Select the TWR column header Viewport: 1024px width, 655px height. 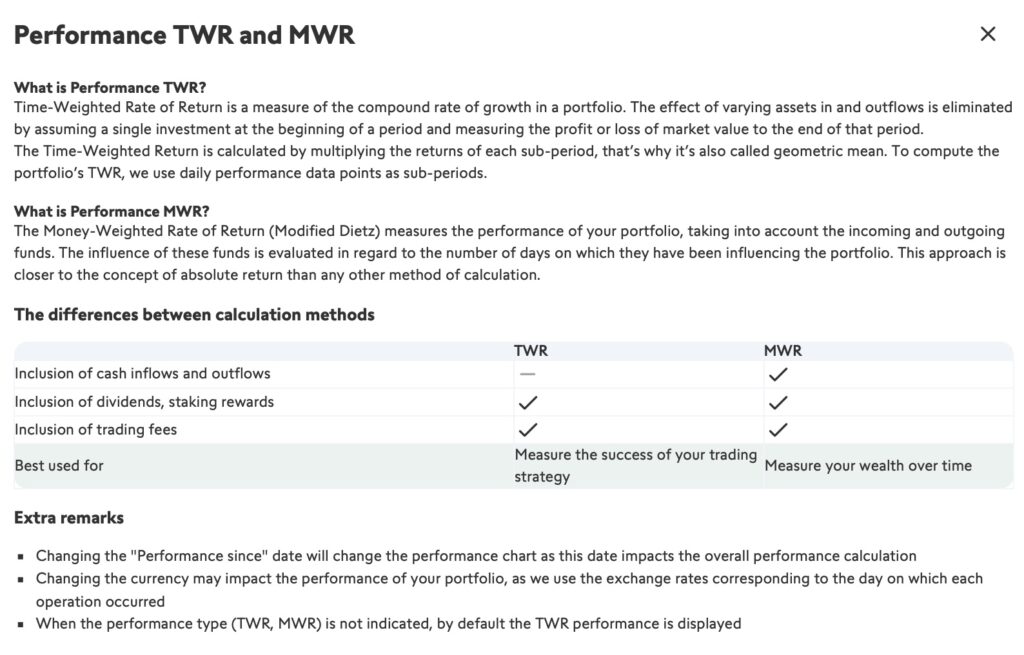click(531, 351)
